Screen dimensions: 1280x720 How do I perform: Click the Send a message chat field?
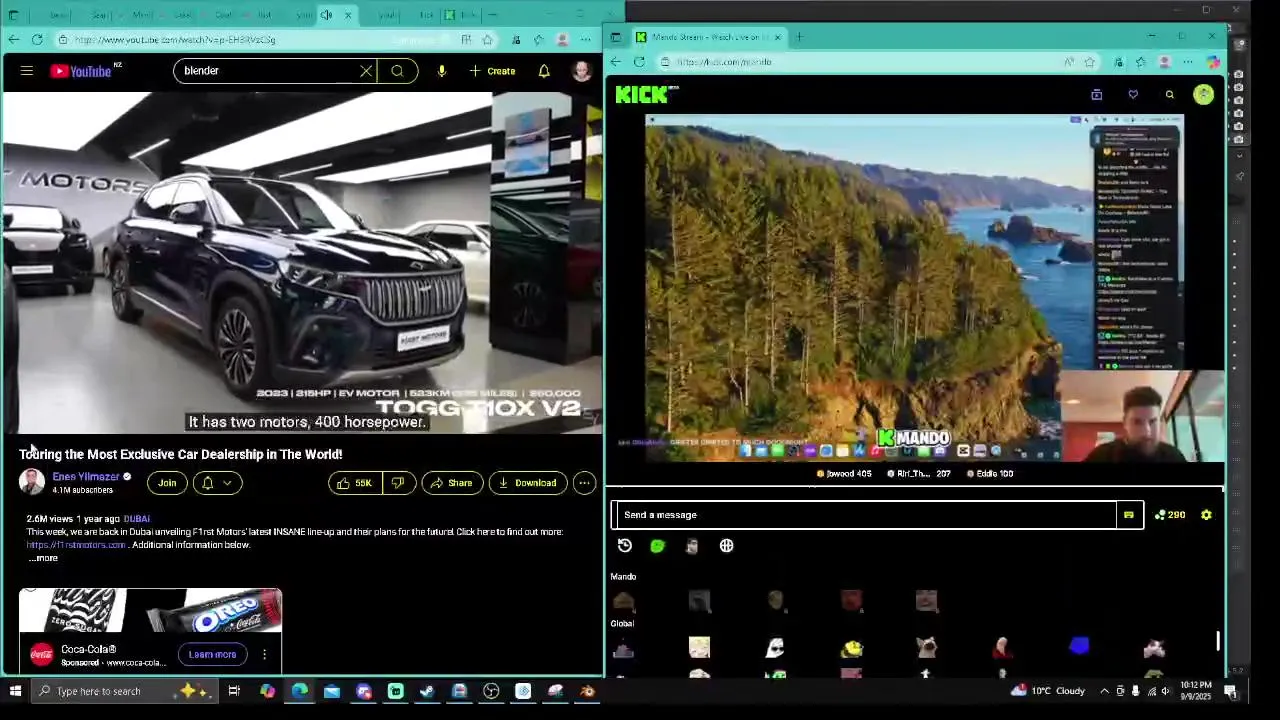[865, 515]
